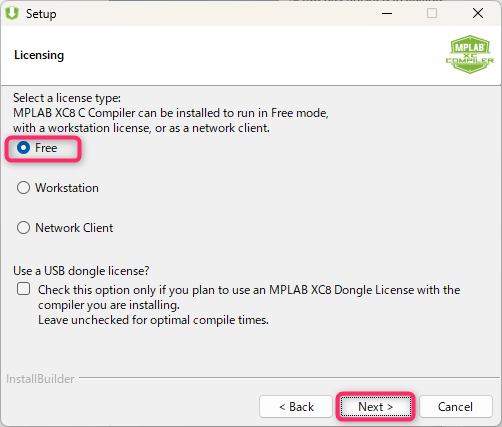Enable the USB dongle license checkbox
The image size is (502, 427).
point(23,289)
